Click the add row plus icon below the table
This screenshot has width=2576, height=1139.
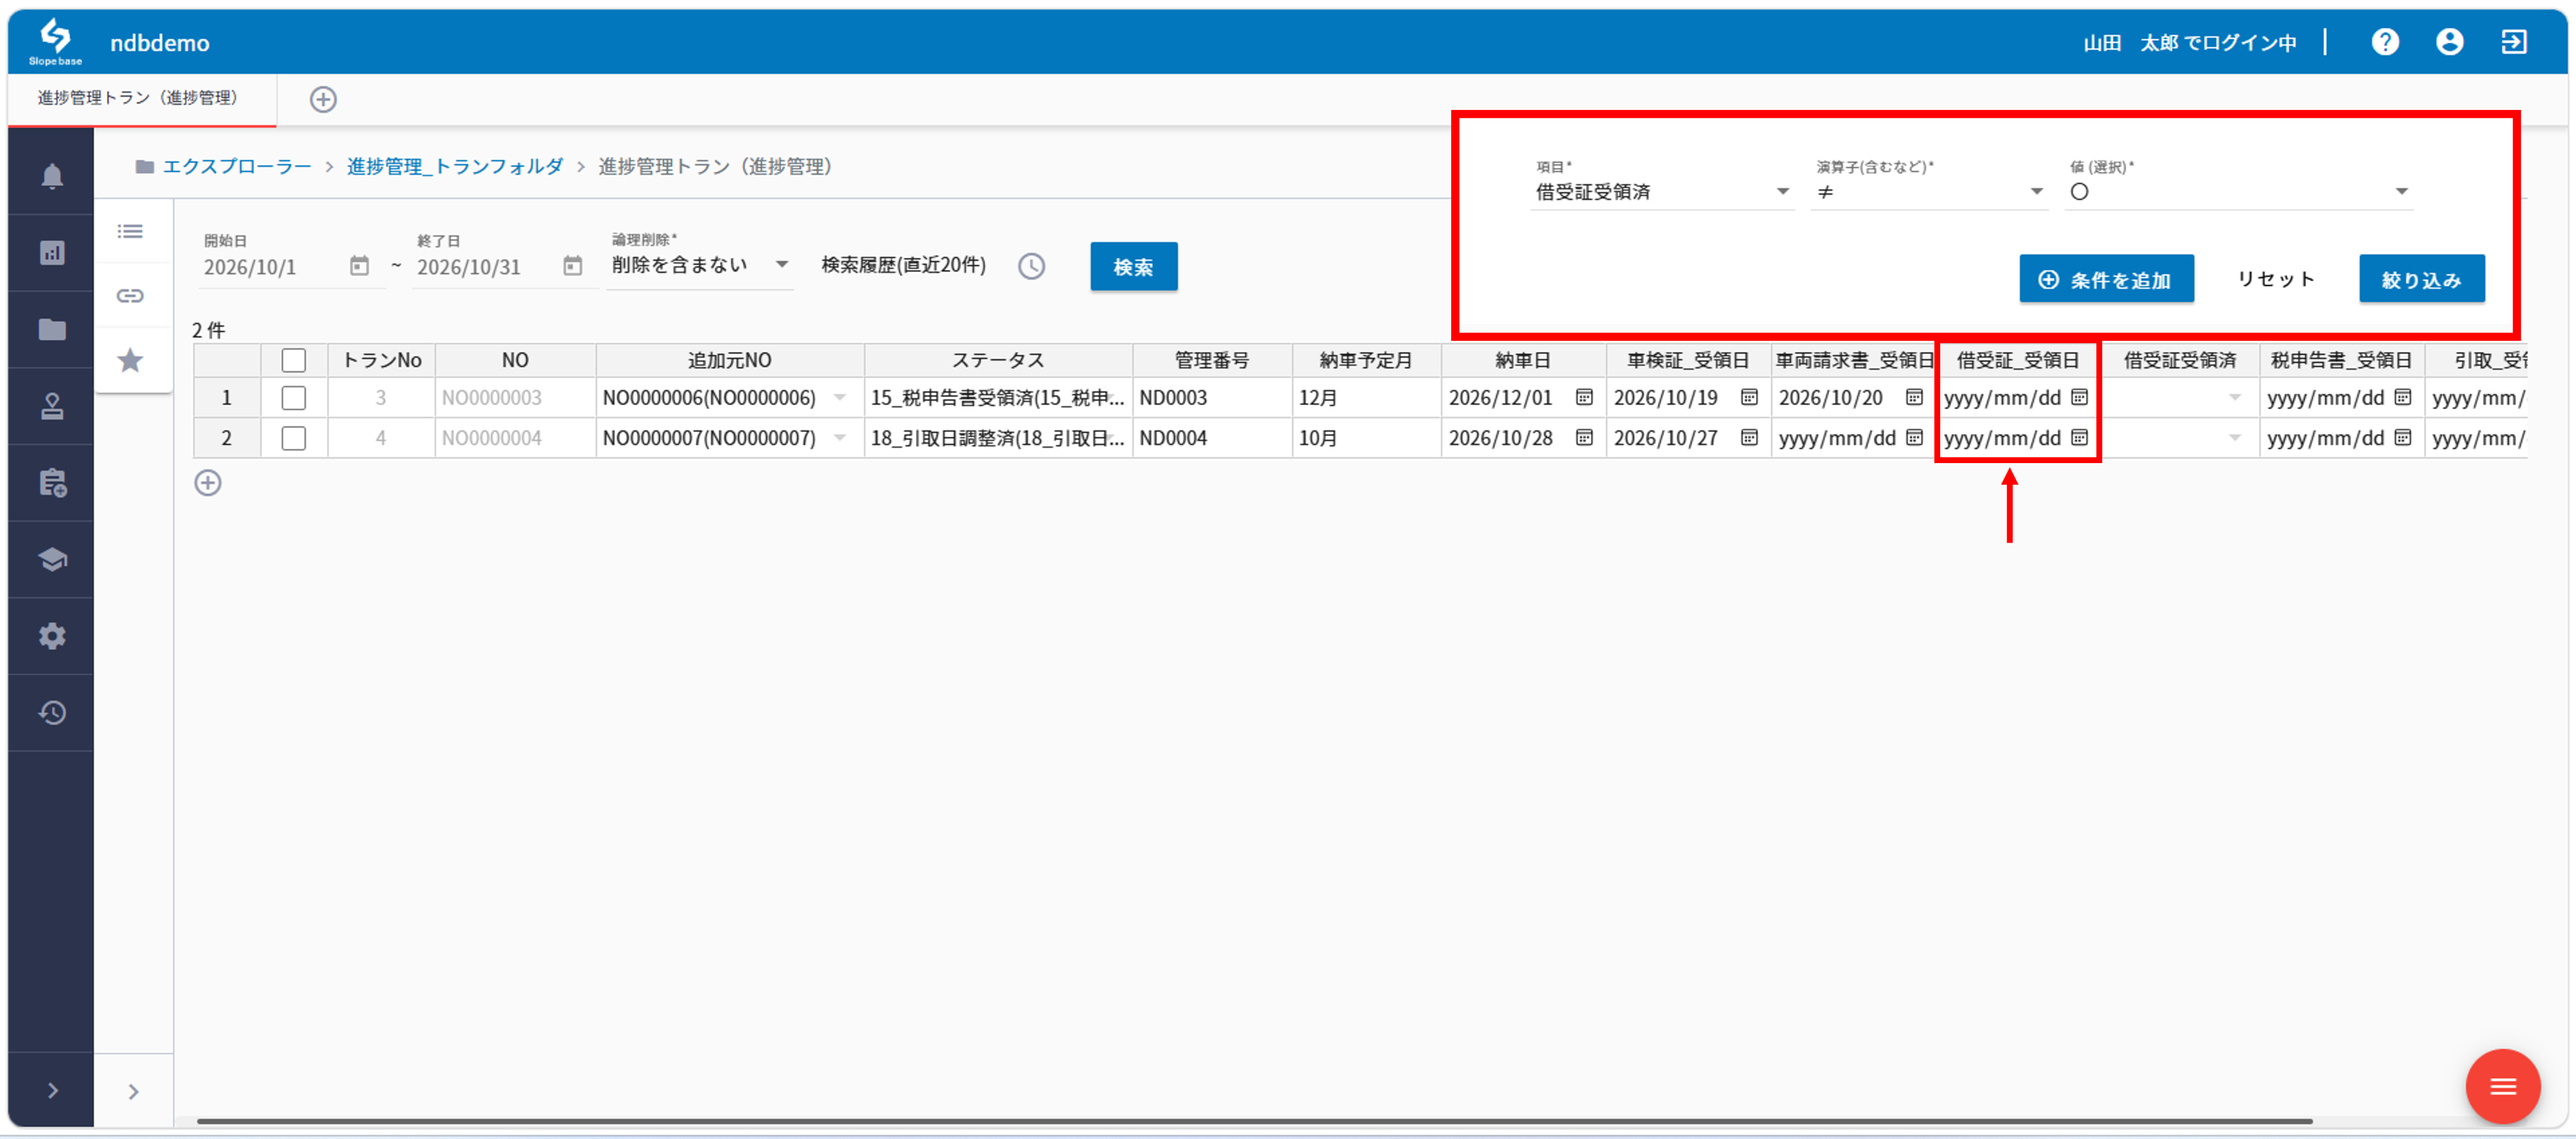pyautogui.click(x=208, y=483)
